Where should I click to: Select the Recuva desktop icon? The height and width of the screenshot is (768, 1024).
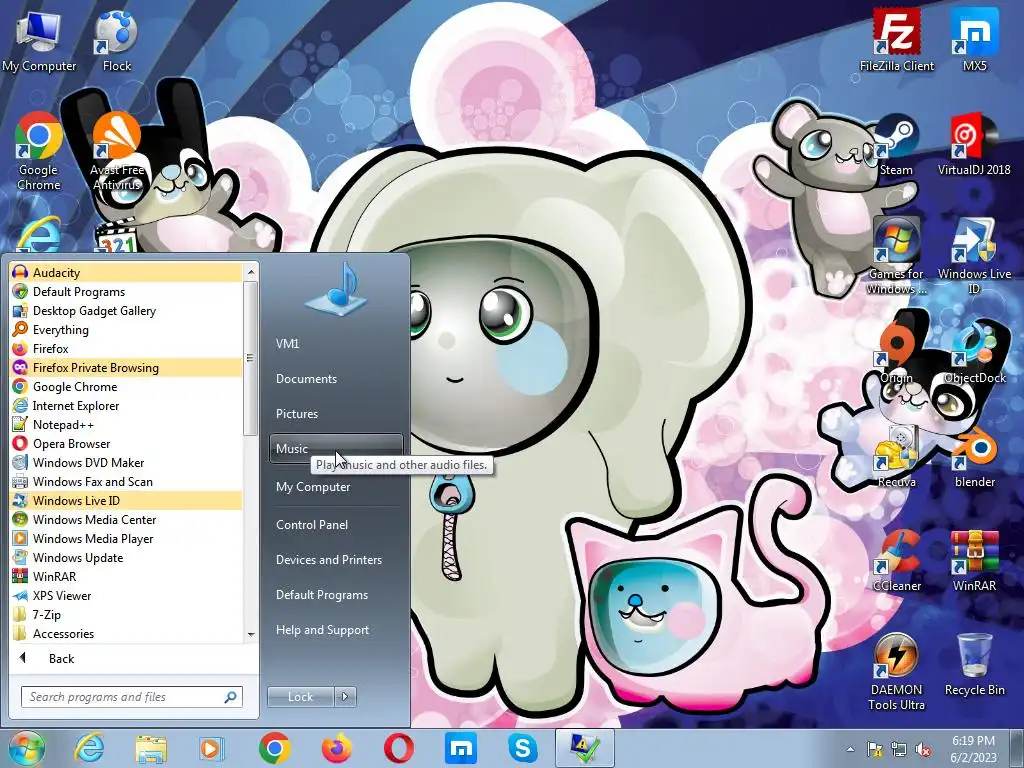(x=897, y=457)
